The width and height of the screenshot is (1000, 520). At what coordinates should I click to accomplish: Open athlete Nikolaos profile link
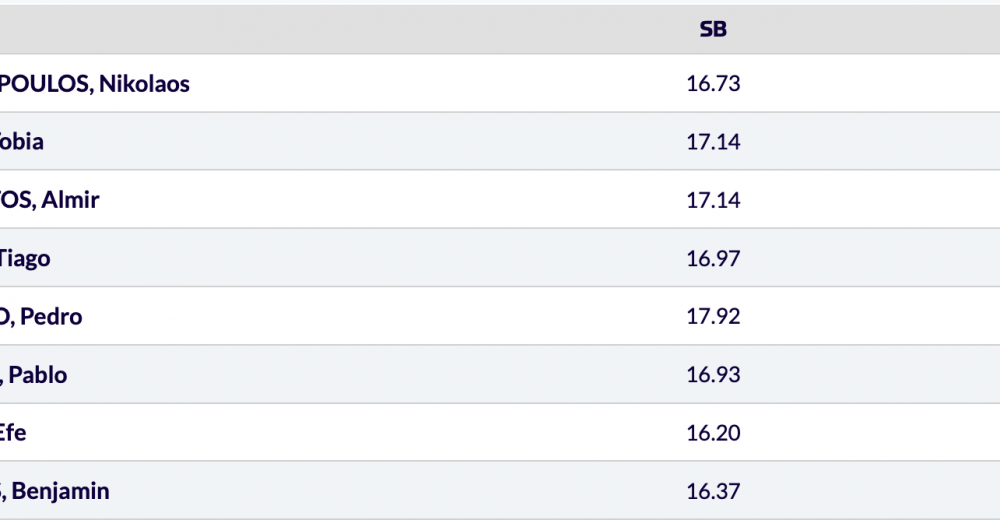point(95,84)
